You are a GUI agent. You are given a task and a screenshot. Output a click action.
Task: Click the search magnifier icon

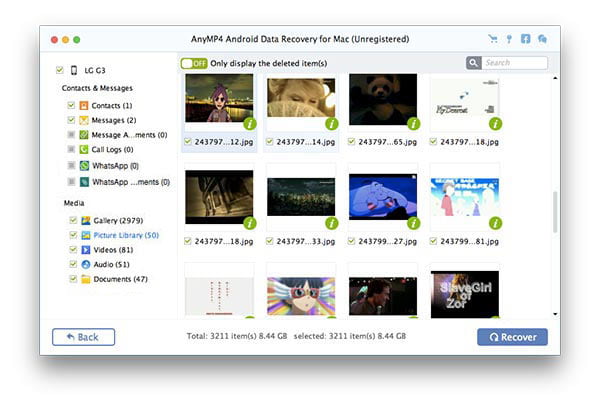click(473, 63)
